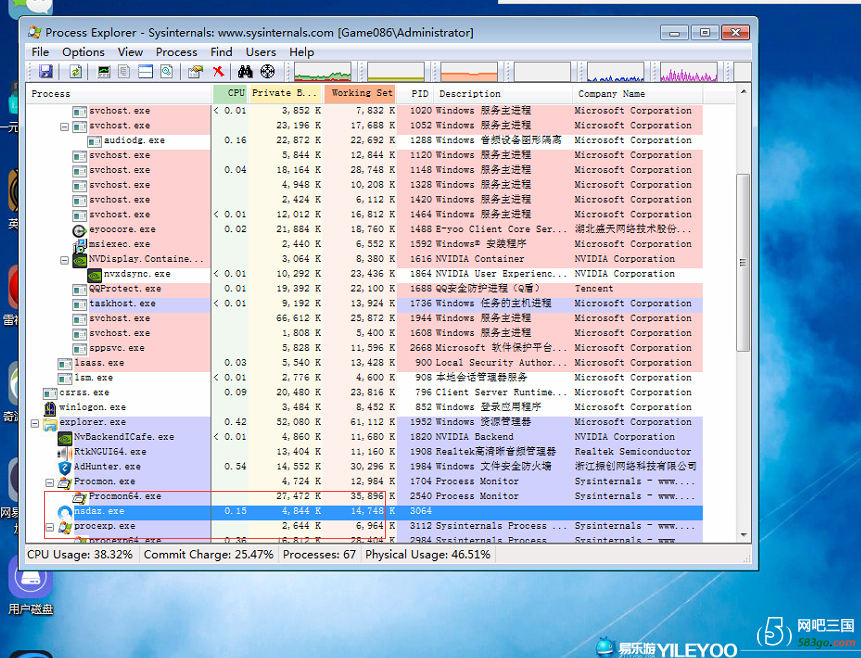Open the Find menu
Screen dimensions: 861x658
[x=221, y=52]
